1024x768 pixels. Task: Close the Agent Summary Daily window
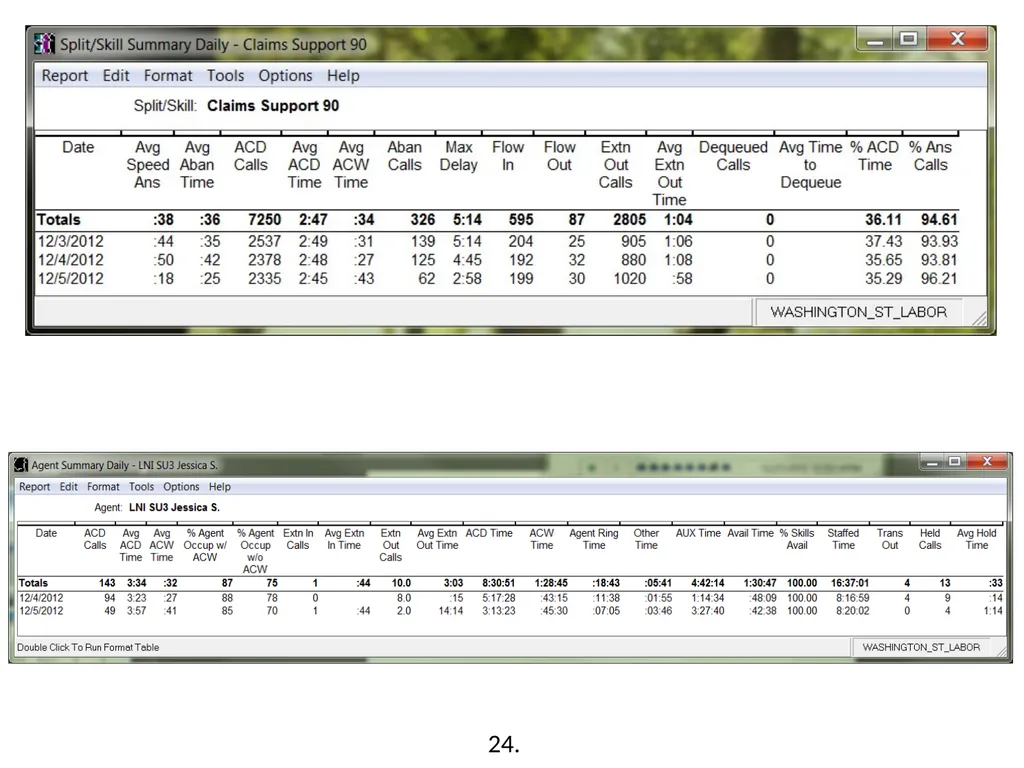pyautogui.click(x=987, y=462)
